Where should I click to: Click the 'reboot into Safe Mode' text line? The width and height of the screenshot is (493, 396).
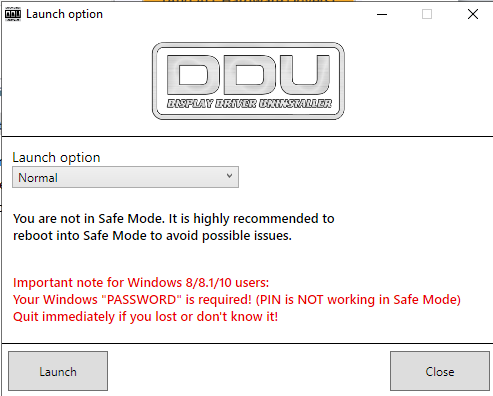coord(152,236)
